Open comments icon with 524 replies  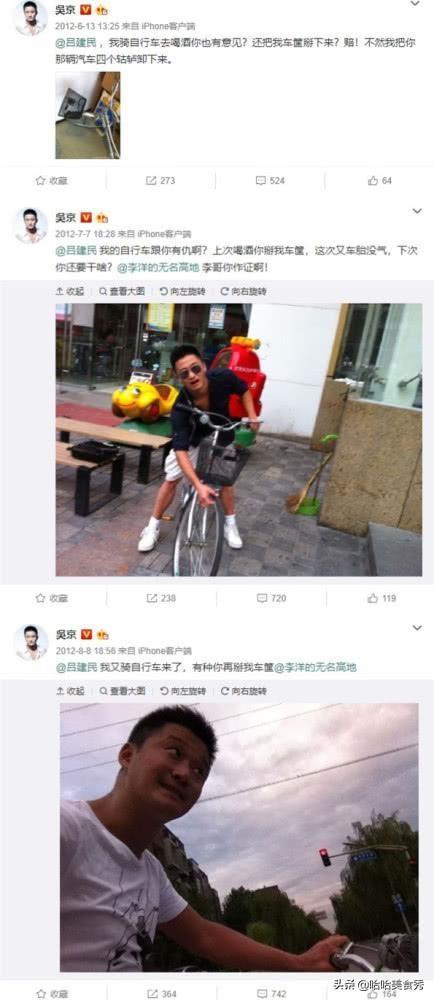[x=270, y=180]
